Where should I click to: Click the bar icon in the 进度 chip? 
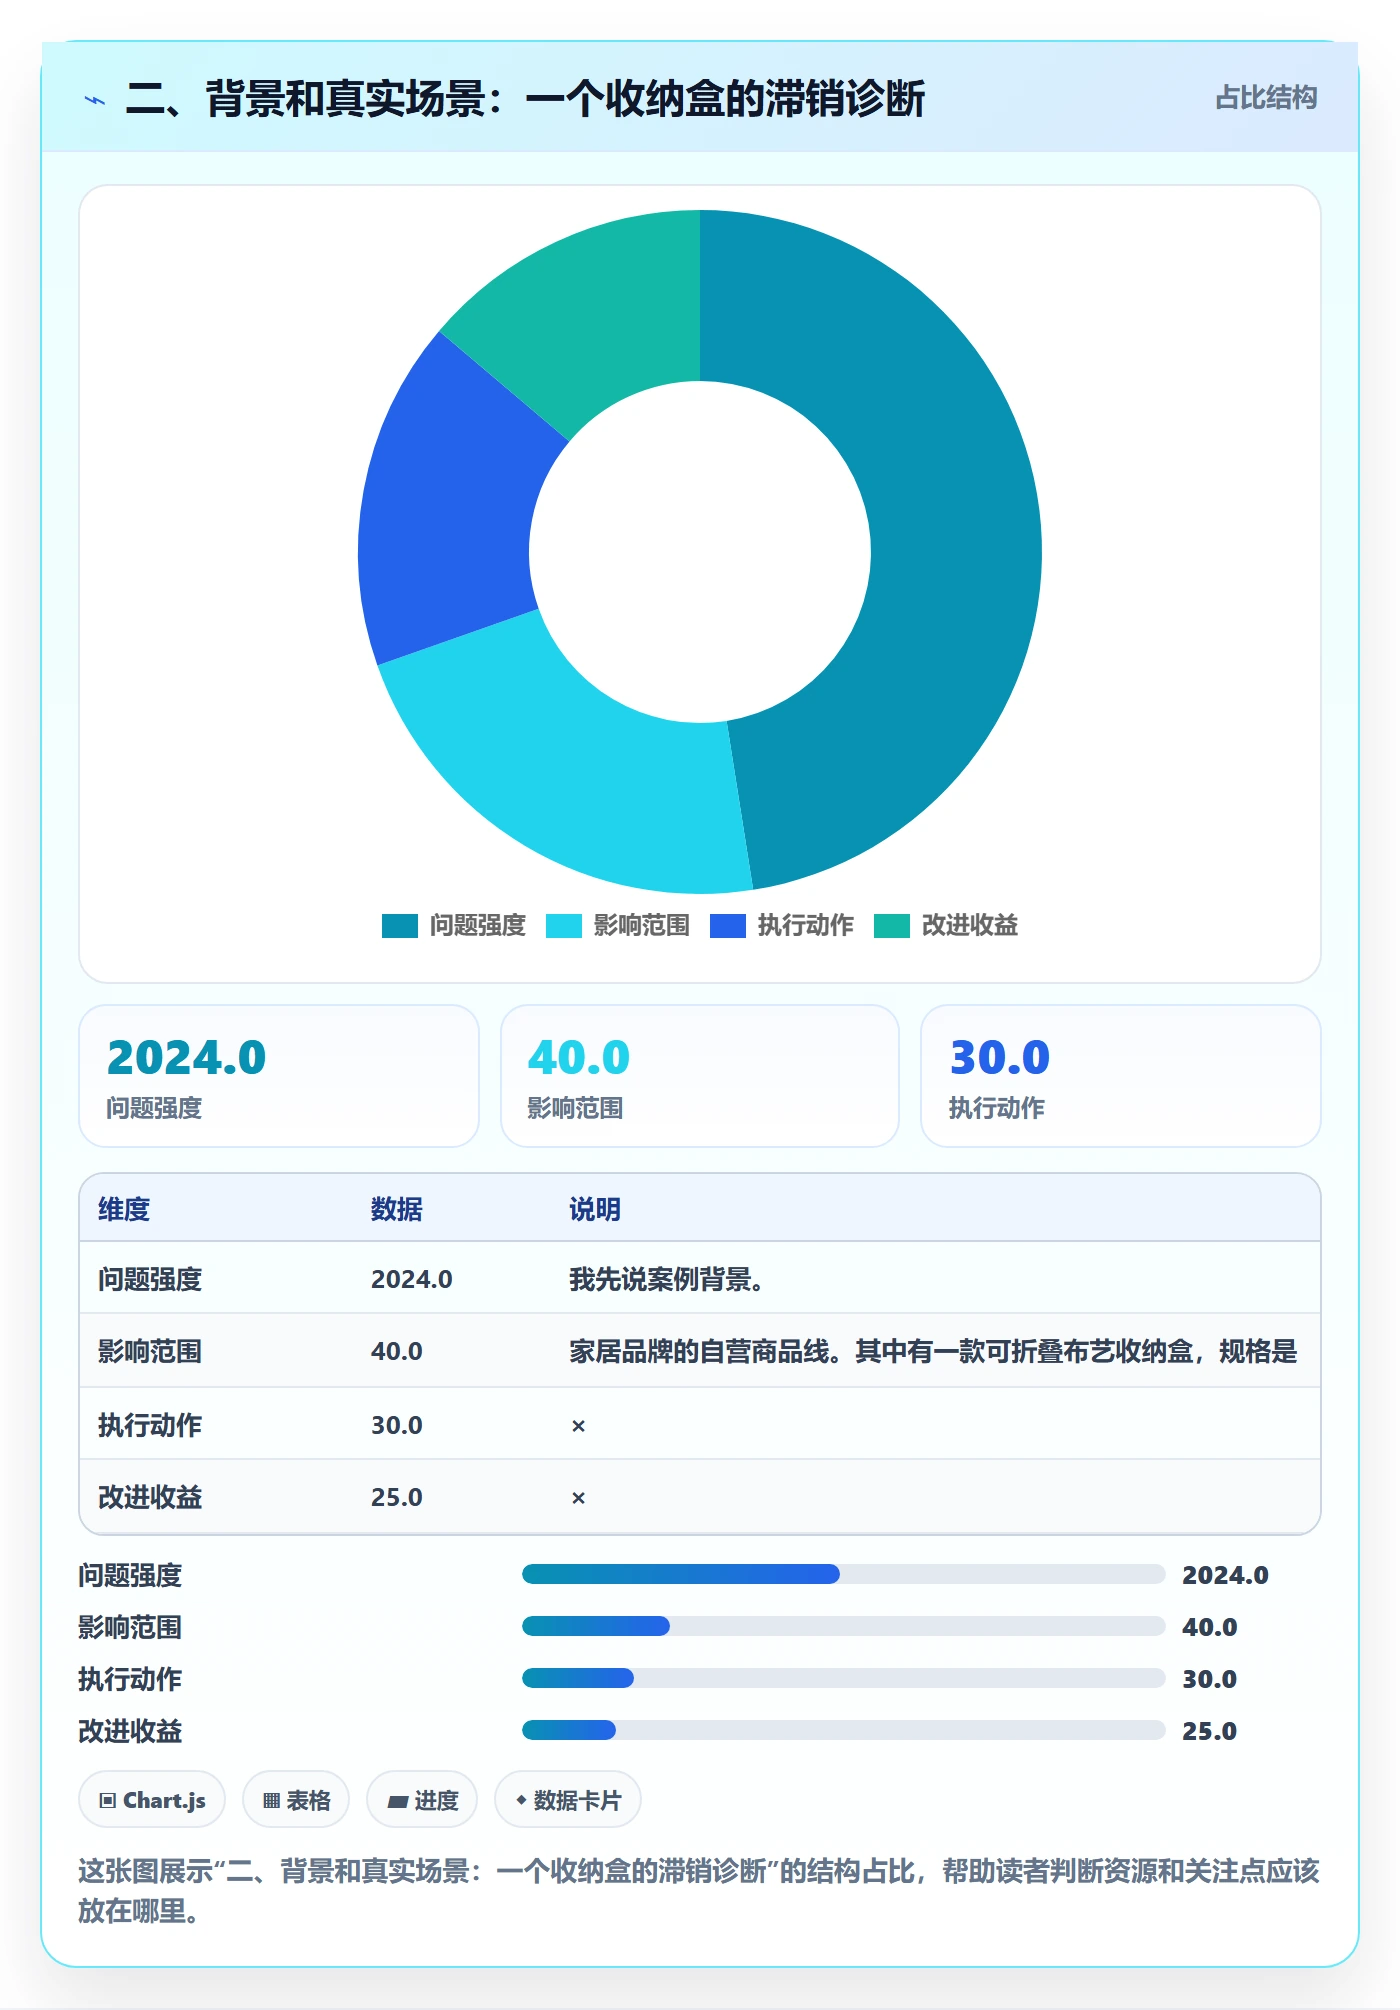(398, 1802)
